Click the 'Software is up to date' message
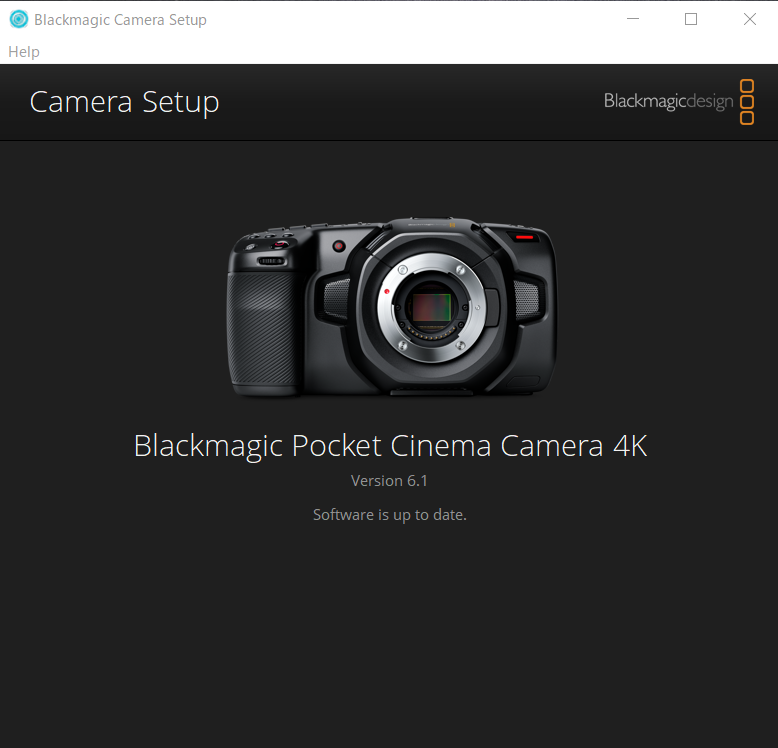Viewport: 778px width, 748px height. coord(389,515)
